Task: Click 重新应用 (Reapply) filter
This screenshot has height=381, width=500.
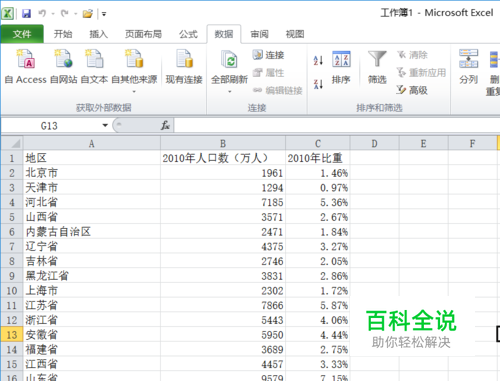Action: click(421, 72)
